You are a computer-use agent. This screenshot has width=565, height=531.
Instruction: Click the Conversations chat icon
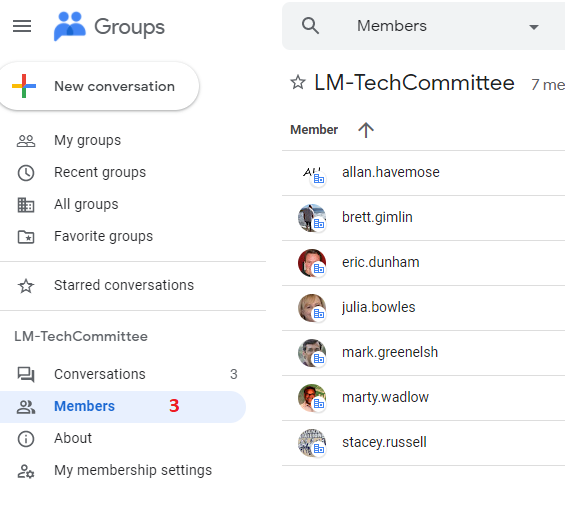26,374
